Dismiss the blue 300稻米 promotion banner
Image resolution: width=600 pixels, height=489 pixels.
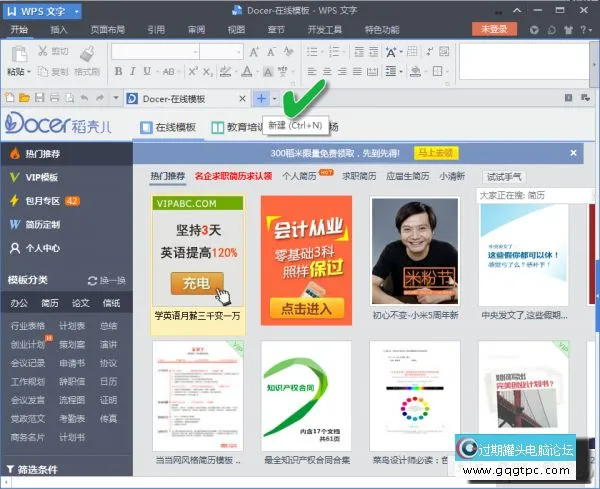point(573,153)
